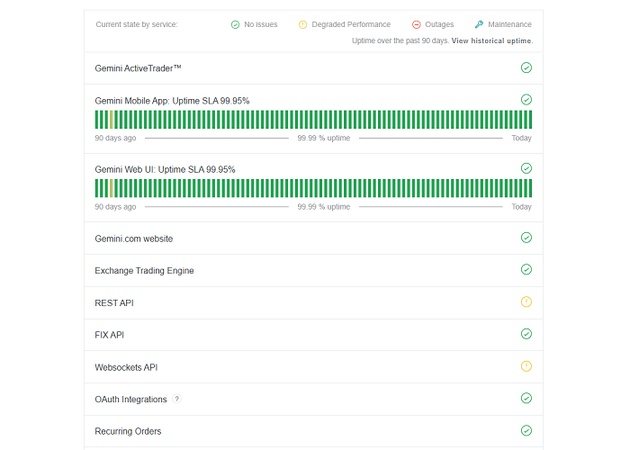Open the View historical uptime link

coord(492,41)
